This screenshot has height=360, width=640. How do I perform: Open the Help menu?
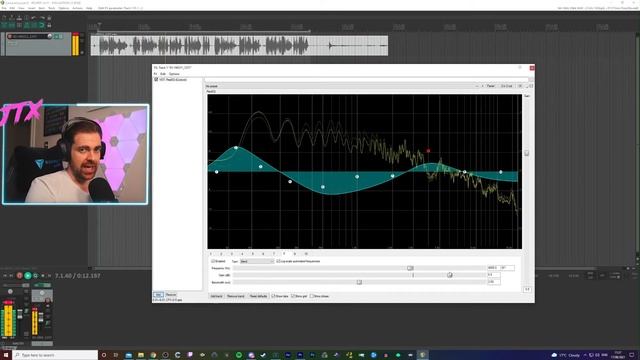89,8
